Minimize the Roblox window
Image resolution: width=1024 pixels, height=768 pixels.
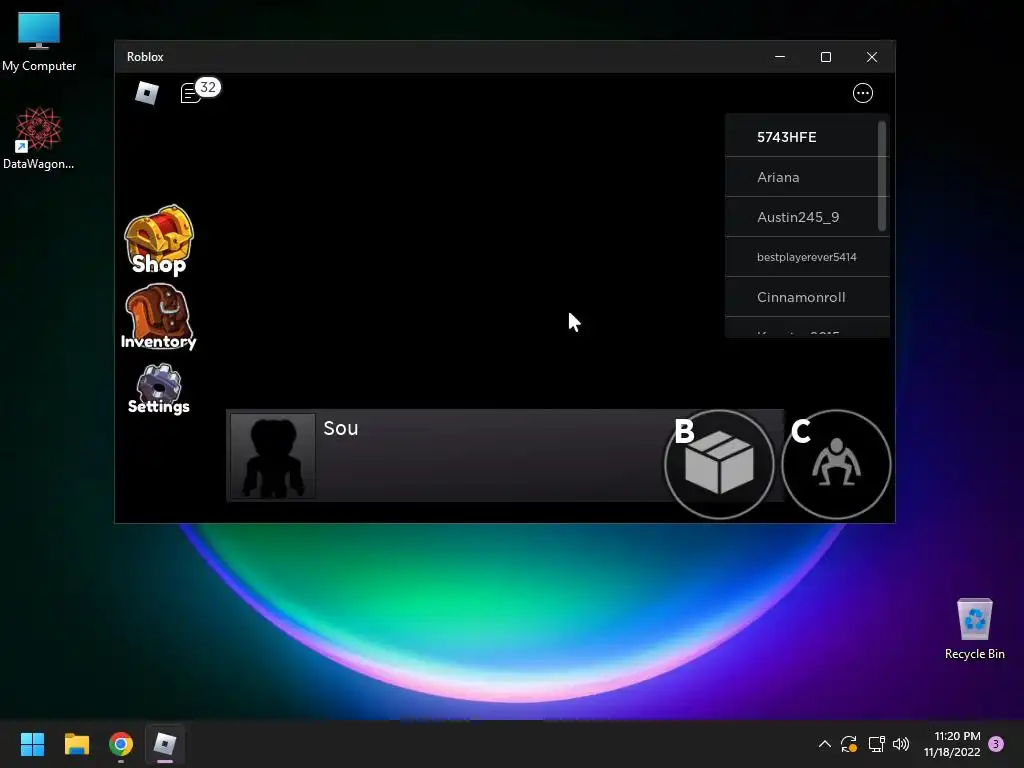click(780, 57)
